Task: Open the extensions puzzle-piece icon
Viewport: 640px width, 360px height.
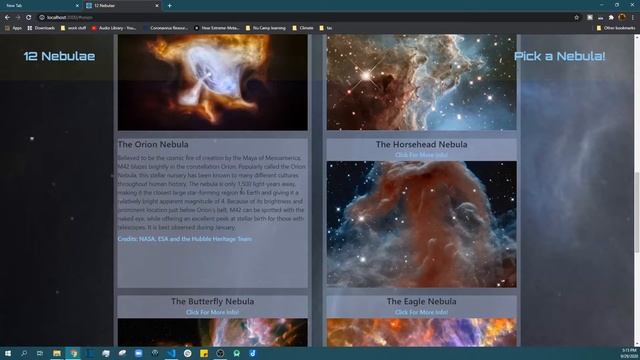Action: [611, 18]
